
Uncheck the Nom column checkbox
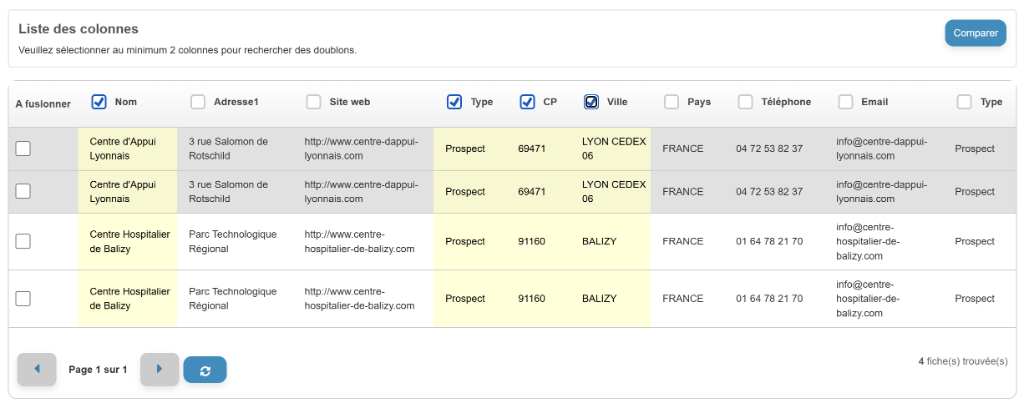(99, 101)
